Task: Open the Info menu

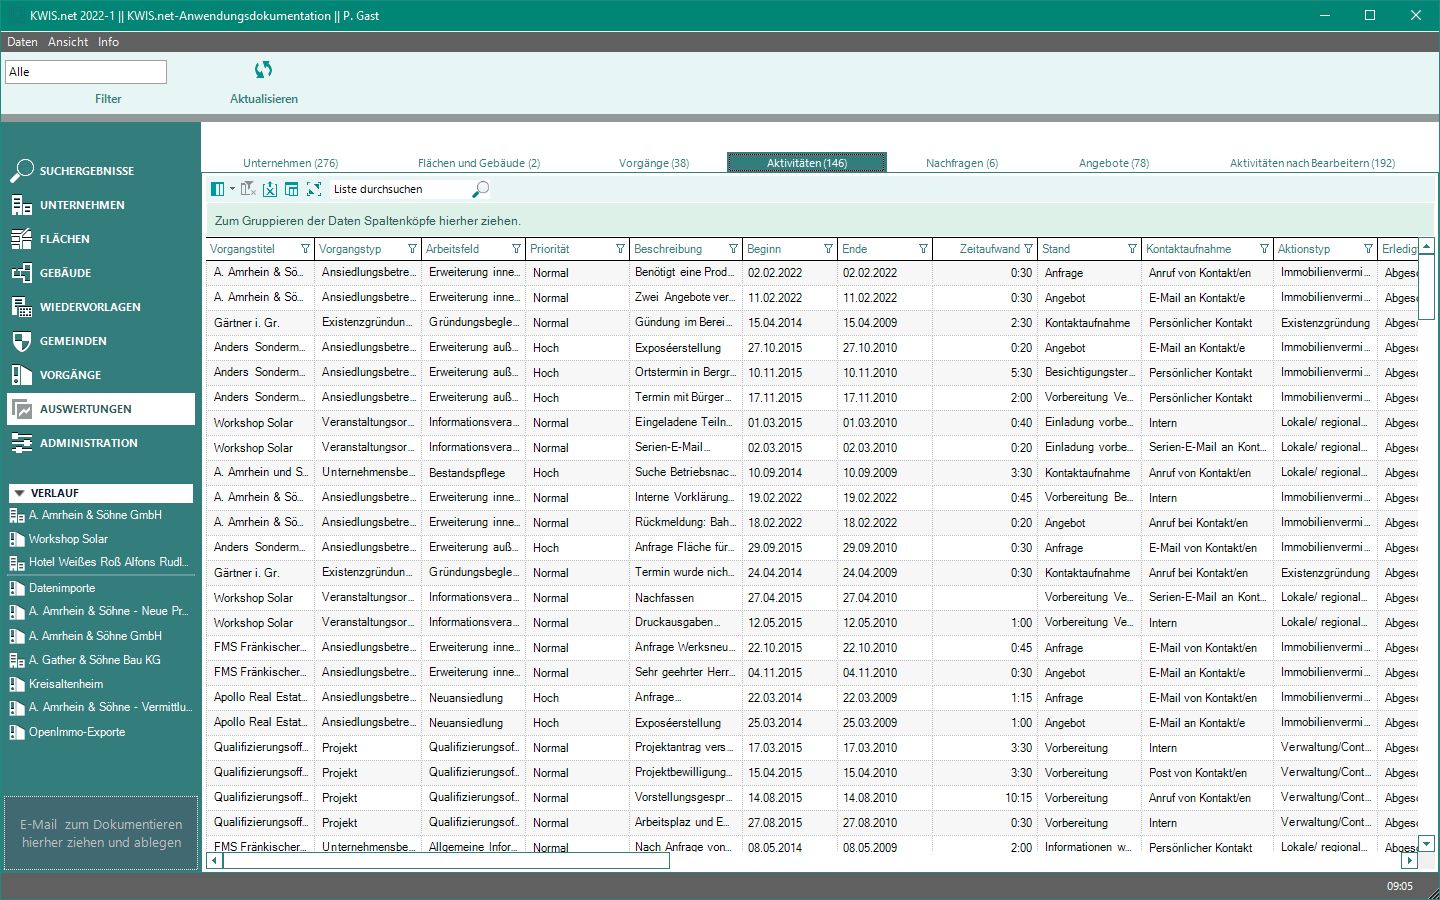Action: [x=108, y=42]
